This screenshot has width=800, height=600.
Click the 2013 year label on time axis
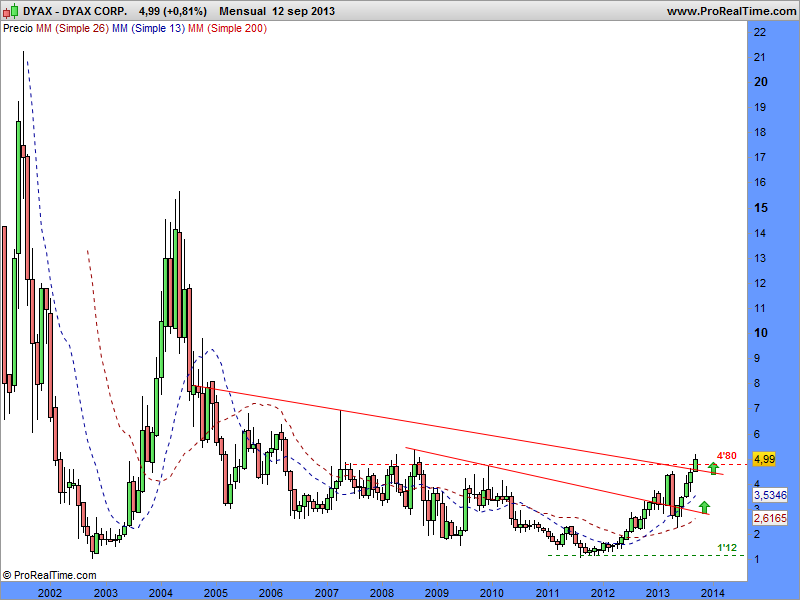(658, 593)
